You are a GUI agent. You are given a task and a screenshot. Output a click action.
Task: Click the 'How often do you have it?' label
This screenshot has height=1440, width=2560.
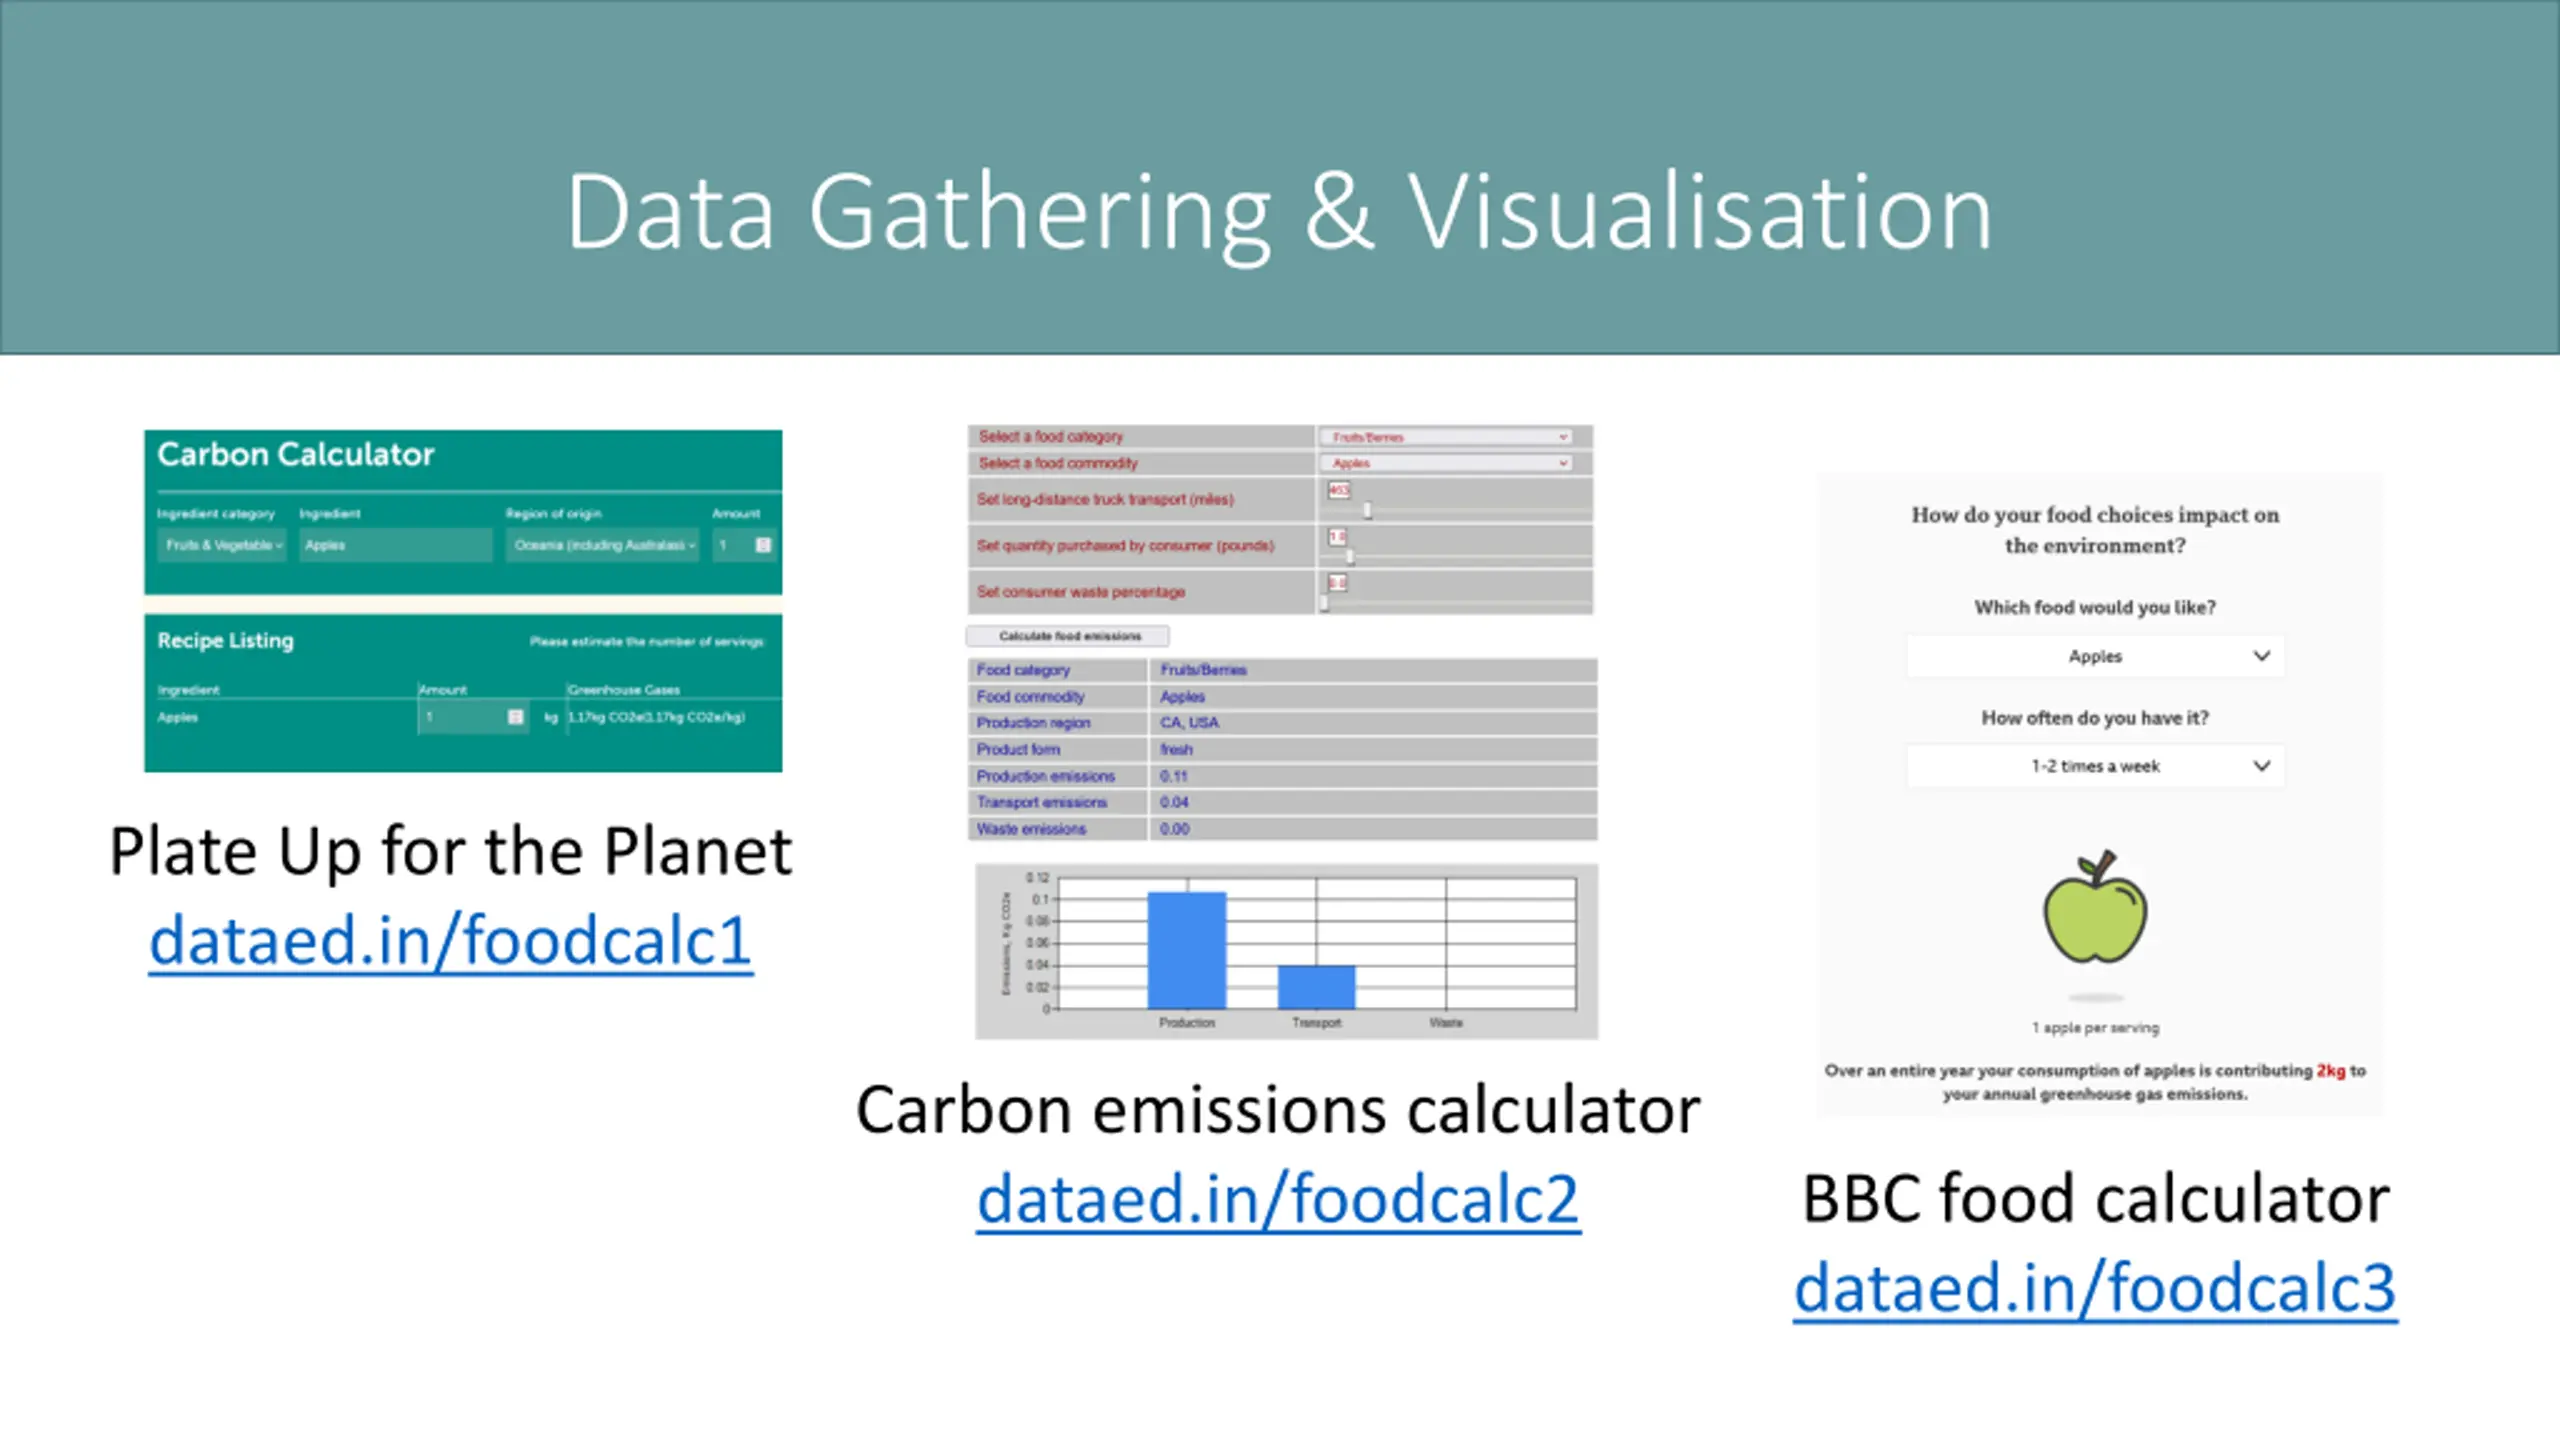click(x=2095, y=718)
